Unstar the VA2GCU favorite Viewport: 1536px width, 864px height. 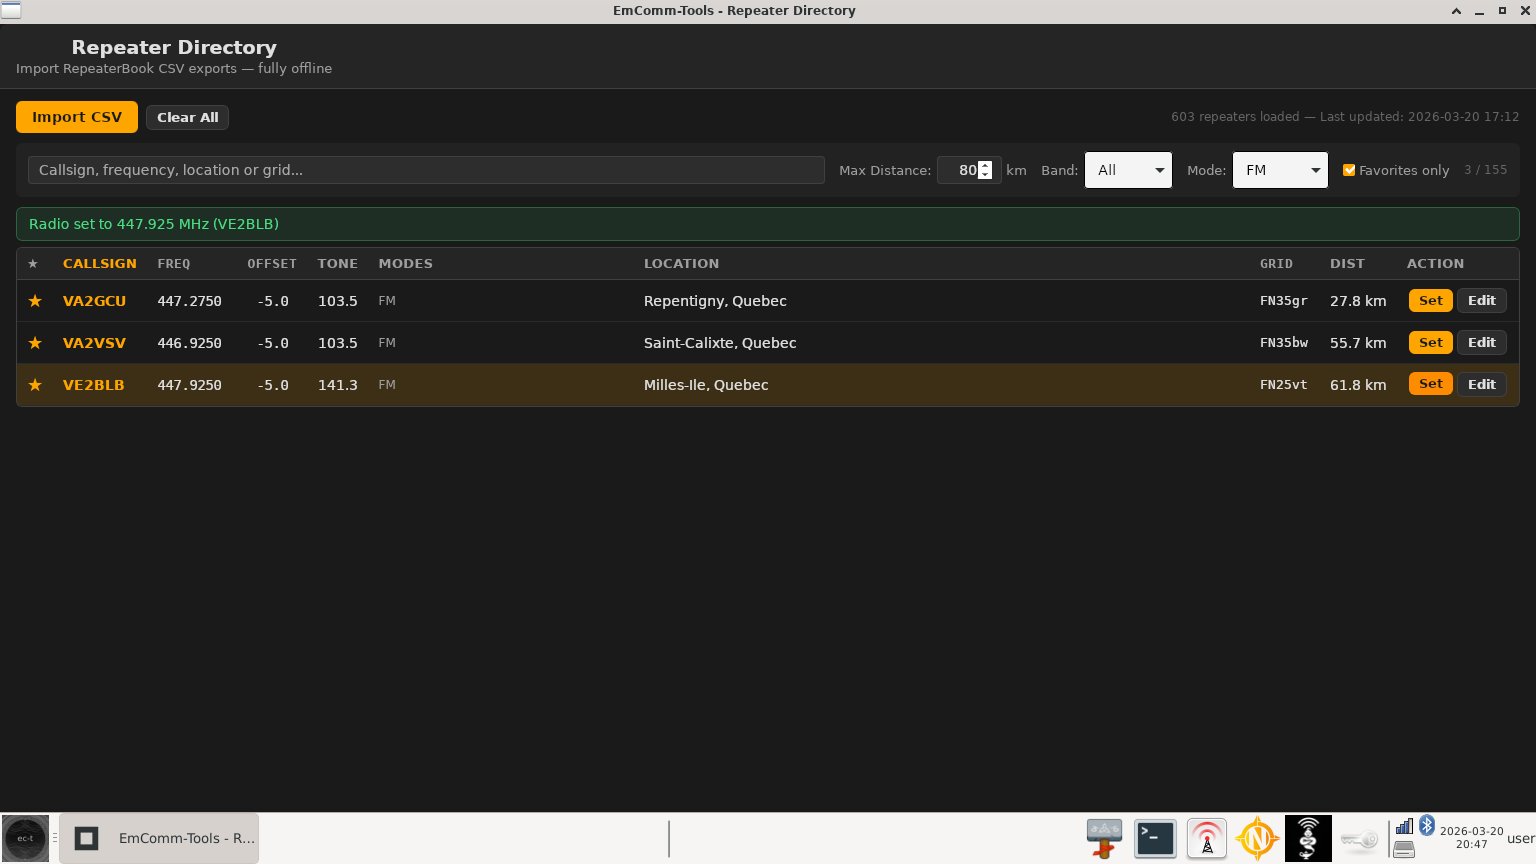[x=35, y=301]
